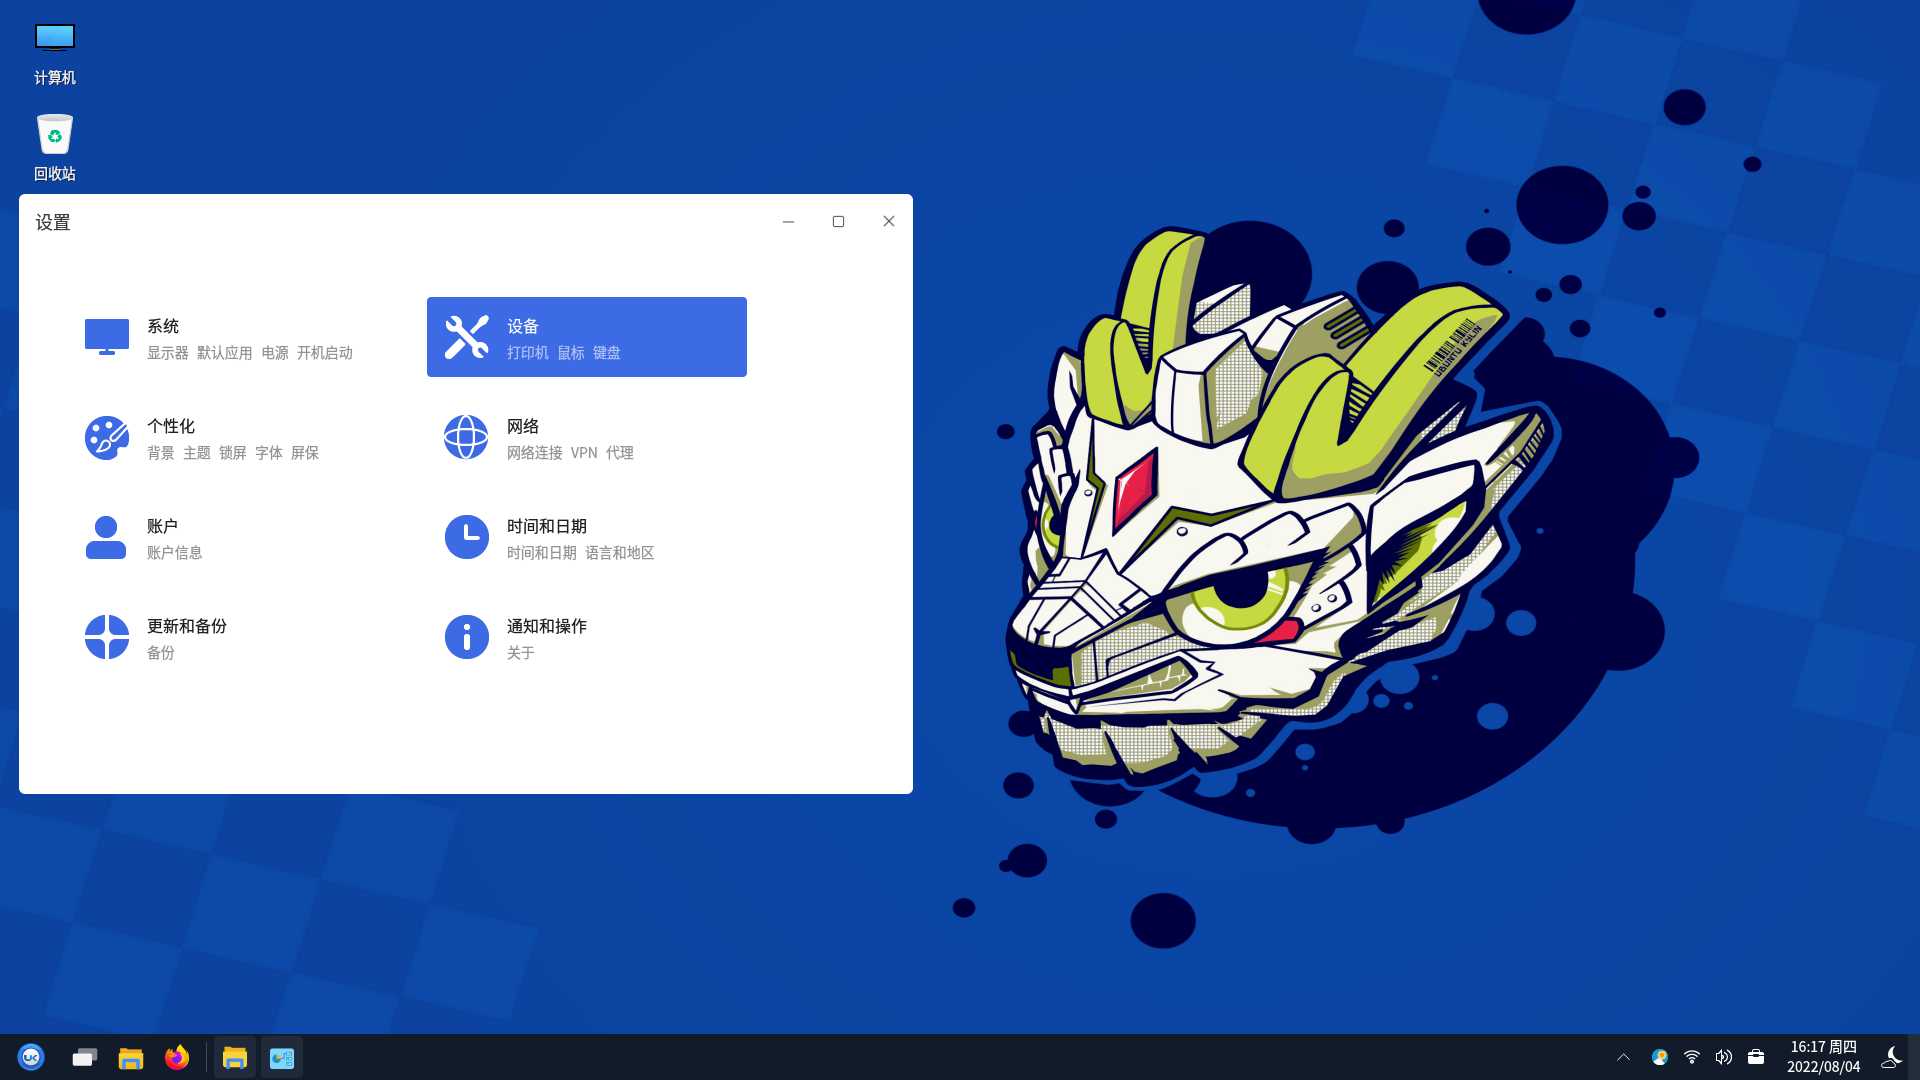
Task: Open the 账户 user icon
Action: click(106, 537)
